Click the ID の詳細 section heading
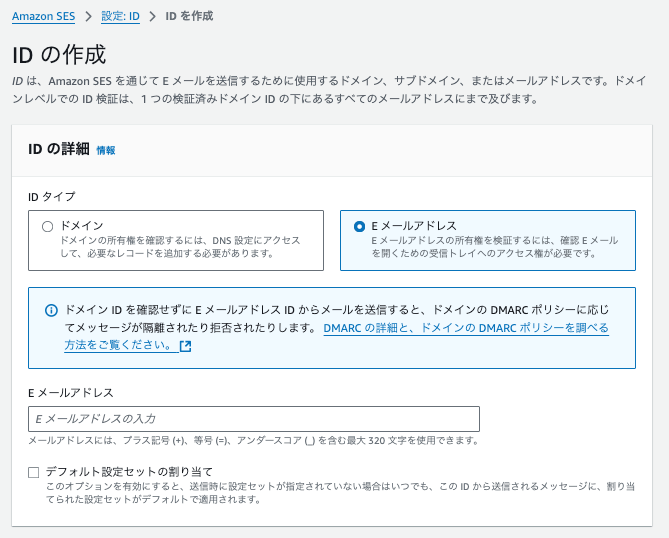This screenshot has height=538, width=669. [x=59, y=149]
